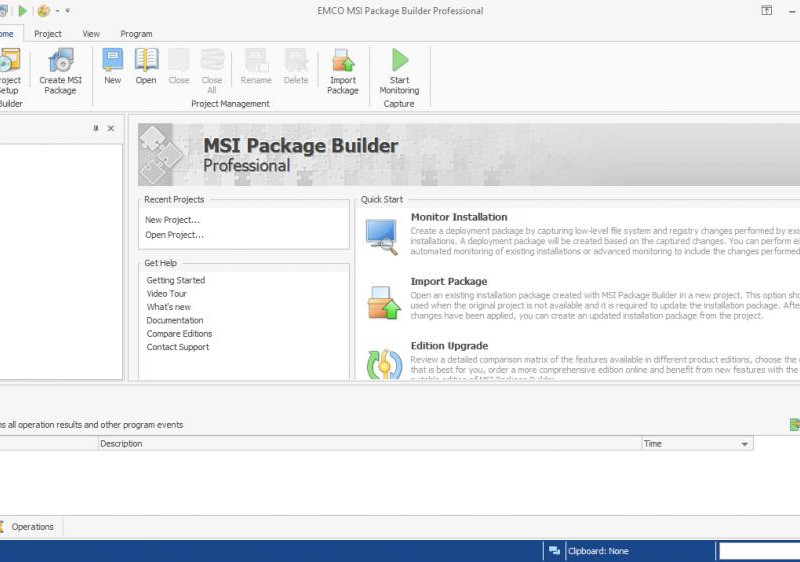800x562 pixels.
Task: Open the What's new link
Action: tap(169, 306)
